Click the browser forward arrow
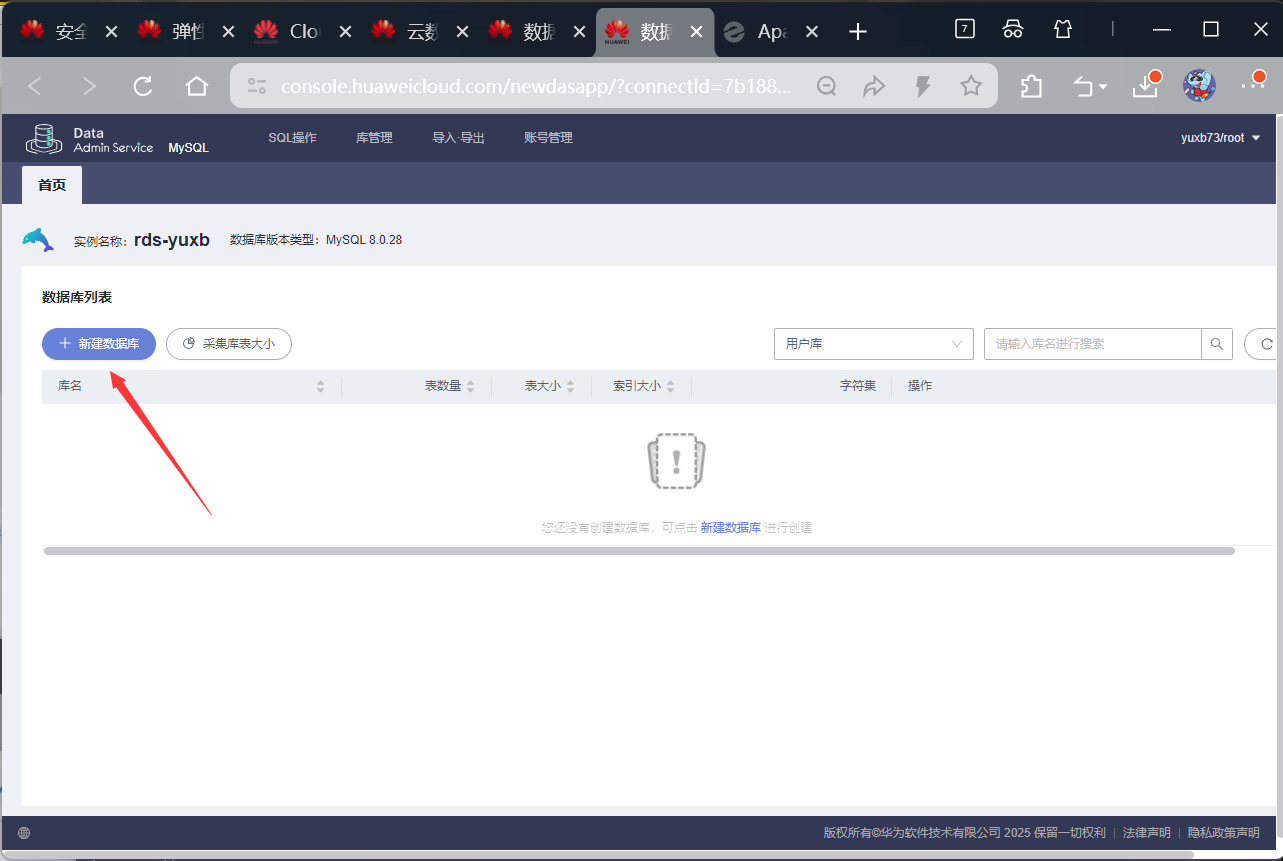The width and height of the screenshot is (1283, 861). coord(89,87)
